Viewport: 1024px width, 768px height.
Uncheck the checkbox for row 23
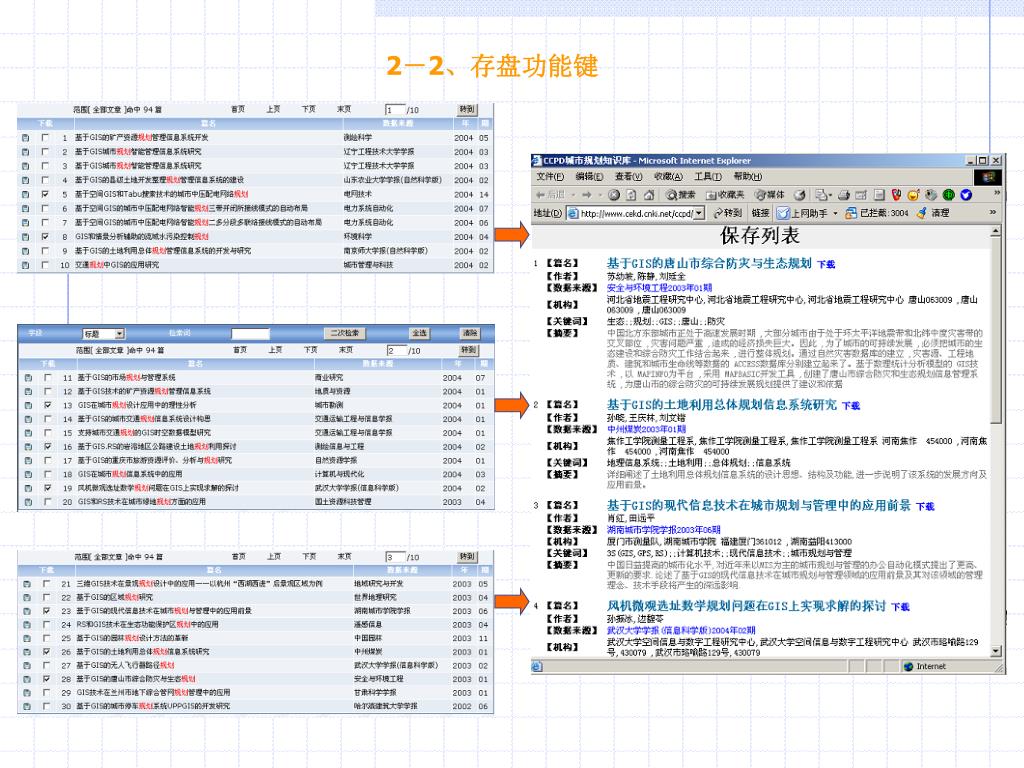[x=46, y=611]
